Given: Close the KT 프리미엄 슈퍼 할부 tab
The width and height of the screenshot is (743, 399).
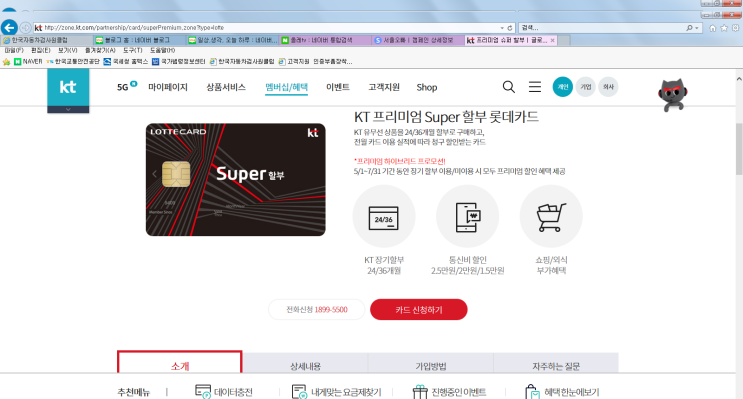Looking at the screenshot, I should pyautogui.click(x=552, y=40).
